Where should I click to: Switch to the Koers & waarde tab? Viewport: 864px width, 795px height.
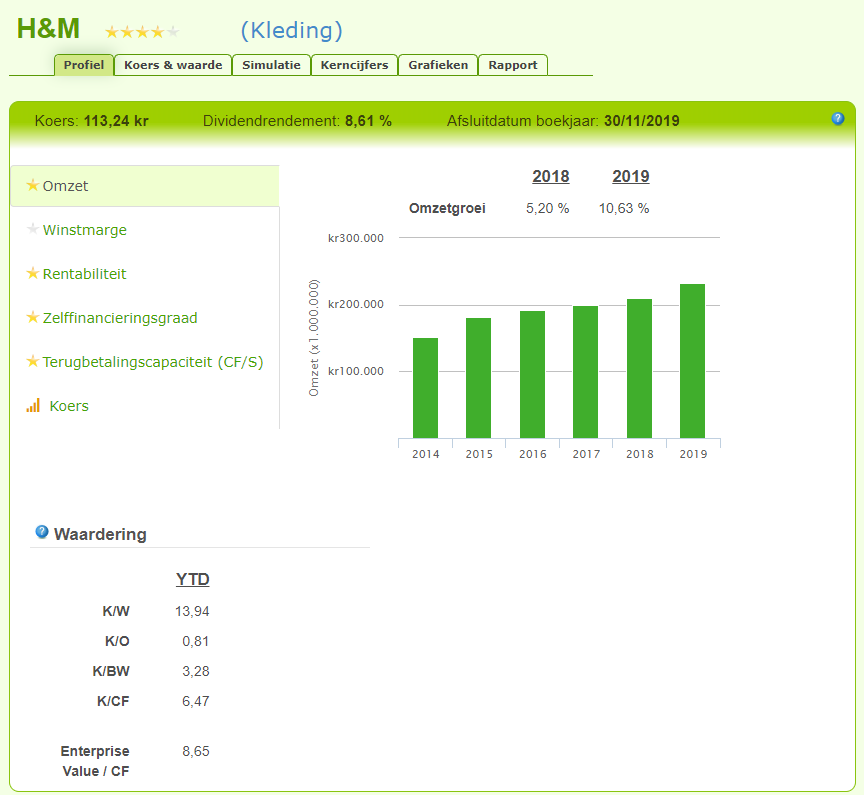[173, 65]
